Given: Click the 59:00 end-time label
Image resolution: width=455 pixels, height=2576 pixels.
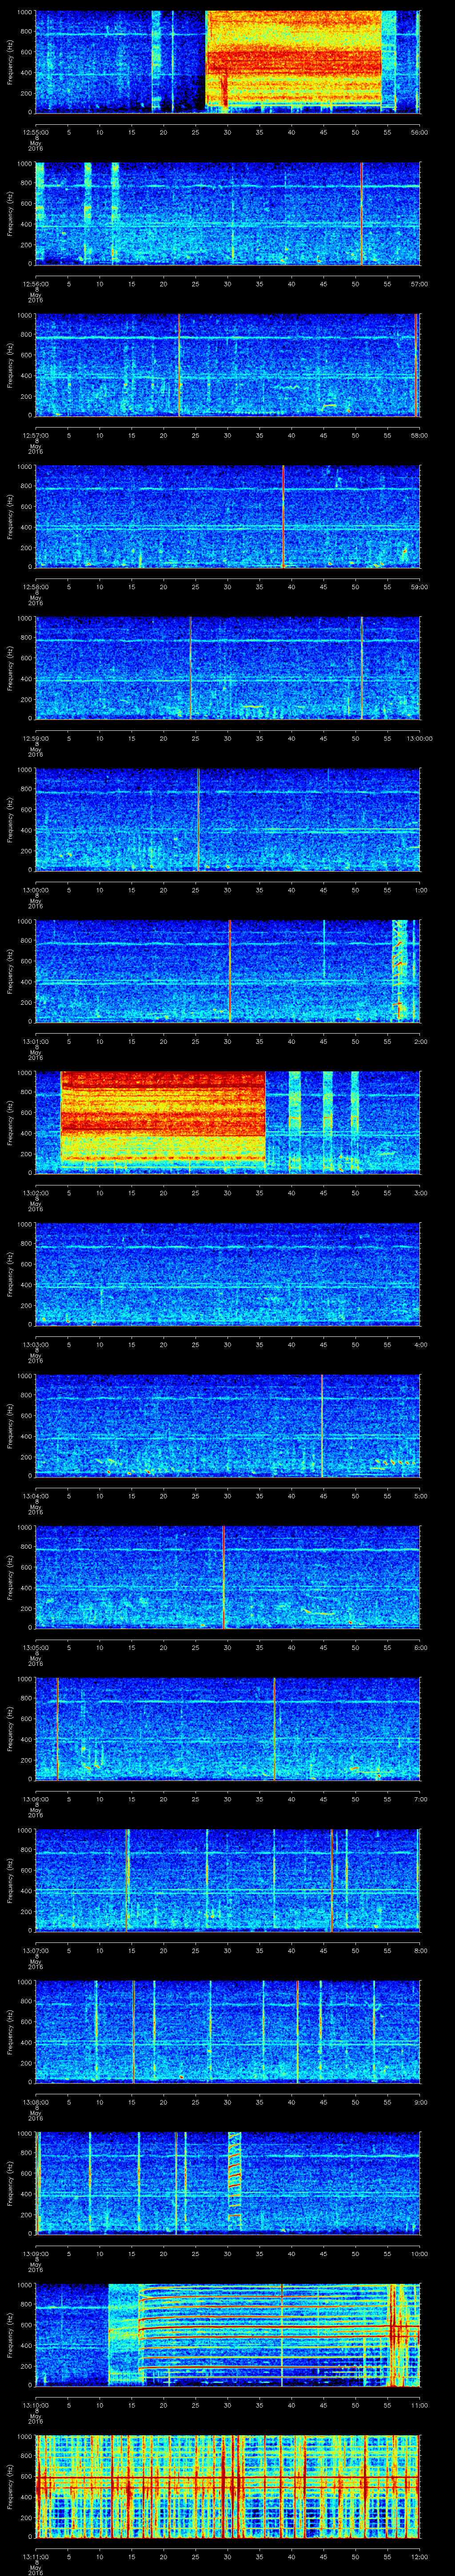Looking at the screenshot, I should (420, 587).
